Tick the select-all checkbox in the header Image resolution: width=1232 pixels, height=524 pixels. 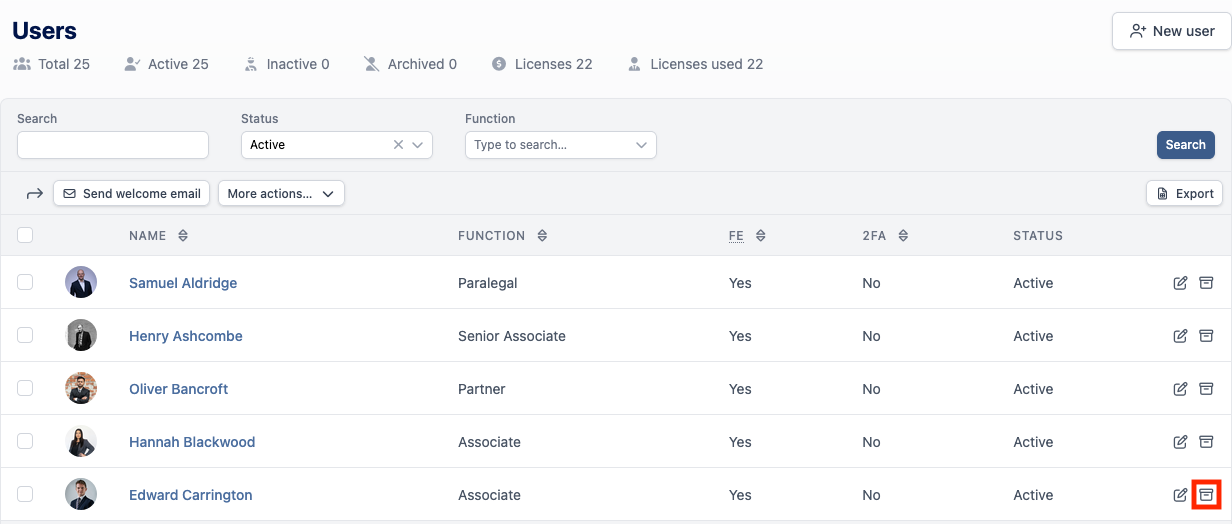pyautogui.click(x=25, y=235)
